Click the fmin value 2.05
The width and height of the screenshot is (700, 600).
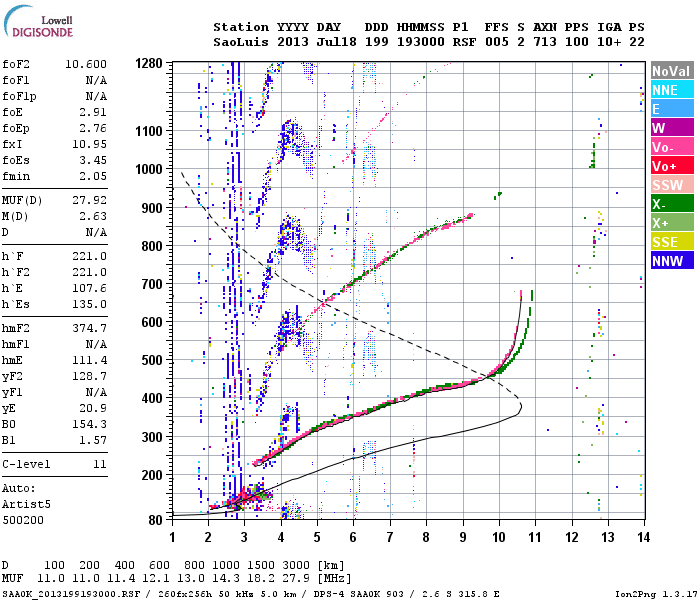[93, 176]
